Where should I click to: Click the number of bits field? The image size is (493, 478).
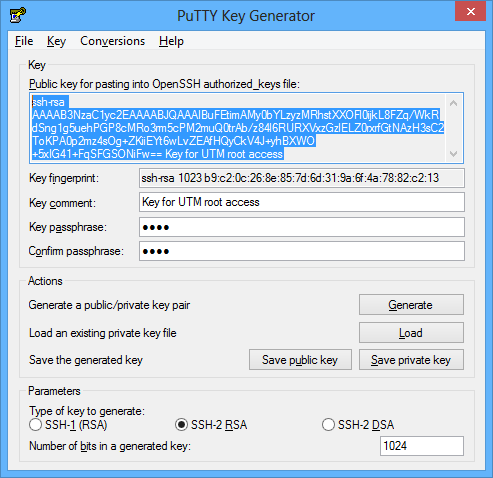tap(422, 446)
